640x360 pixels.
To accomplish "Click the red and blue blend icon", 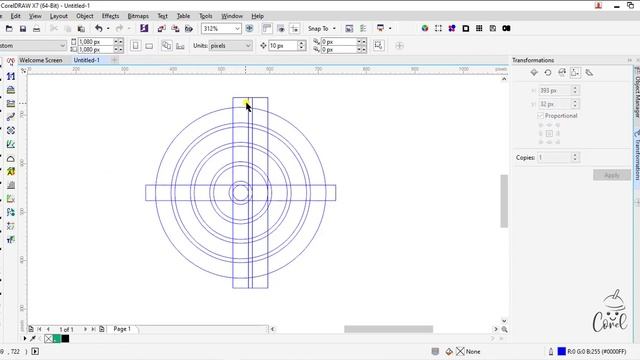I will (x=452, y=28).
